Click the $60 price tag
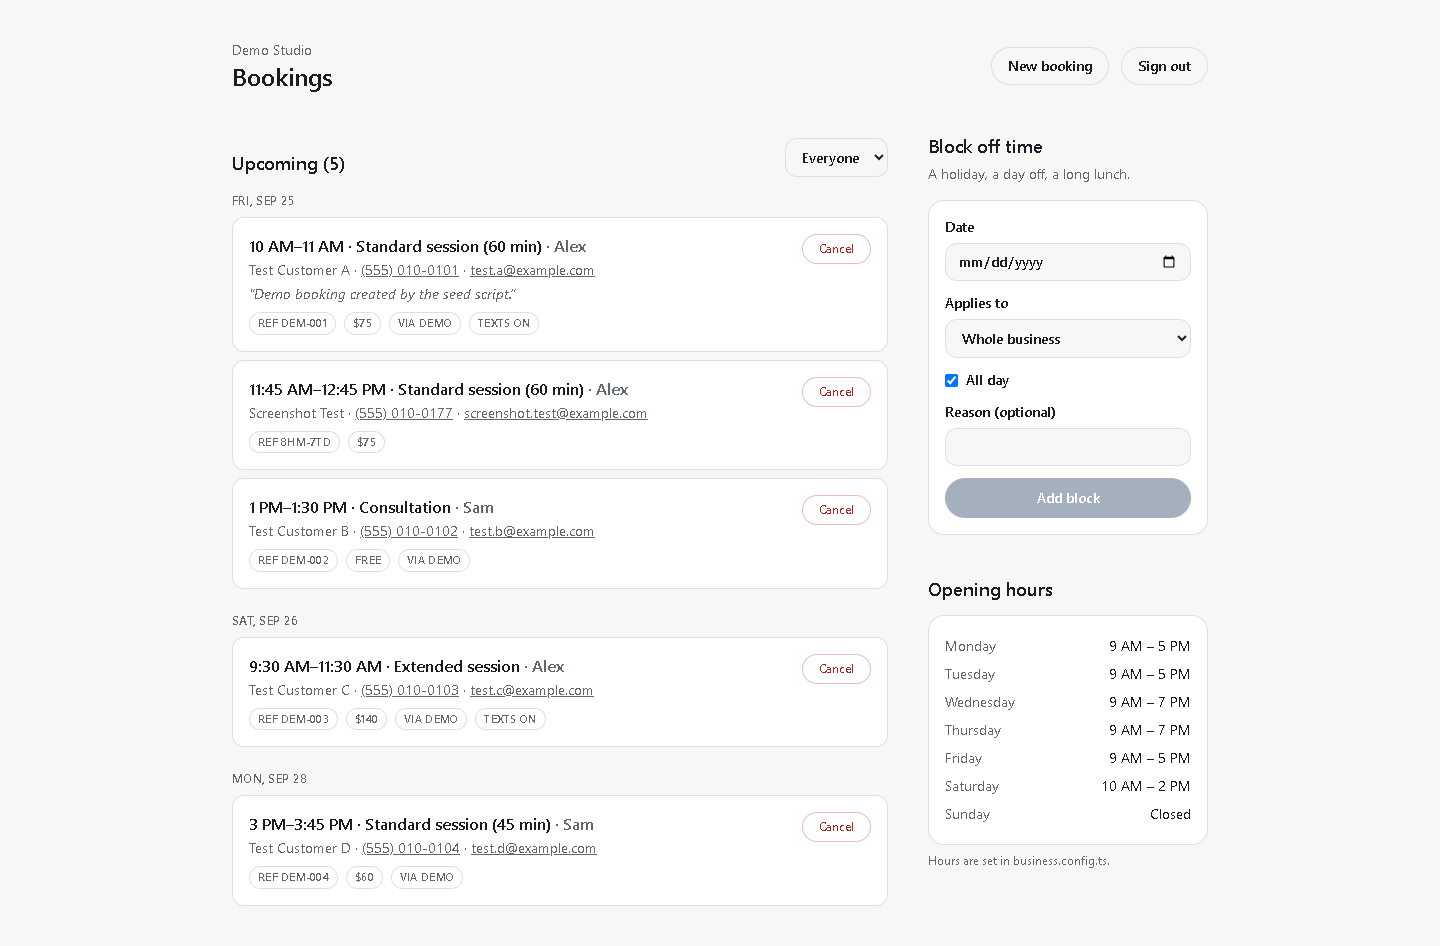The width and height of the screenshot is (1440, 946). (364, 877)
